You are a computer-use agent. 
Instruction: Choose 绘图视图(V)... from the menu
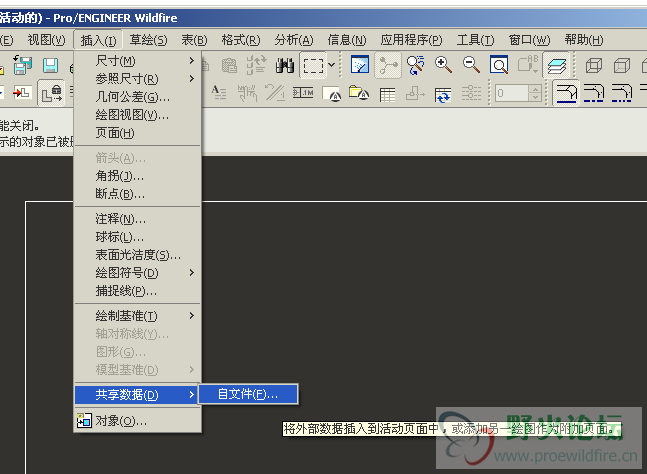pos(138,115)
